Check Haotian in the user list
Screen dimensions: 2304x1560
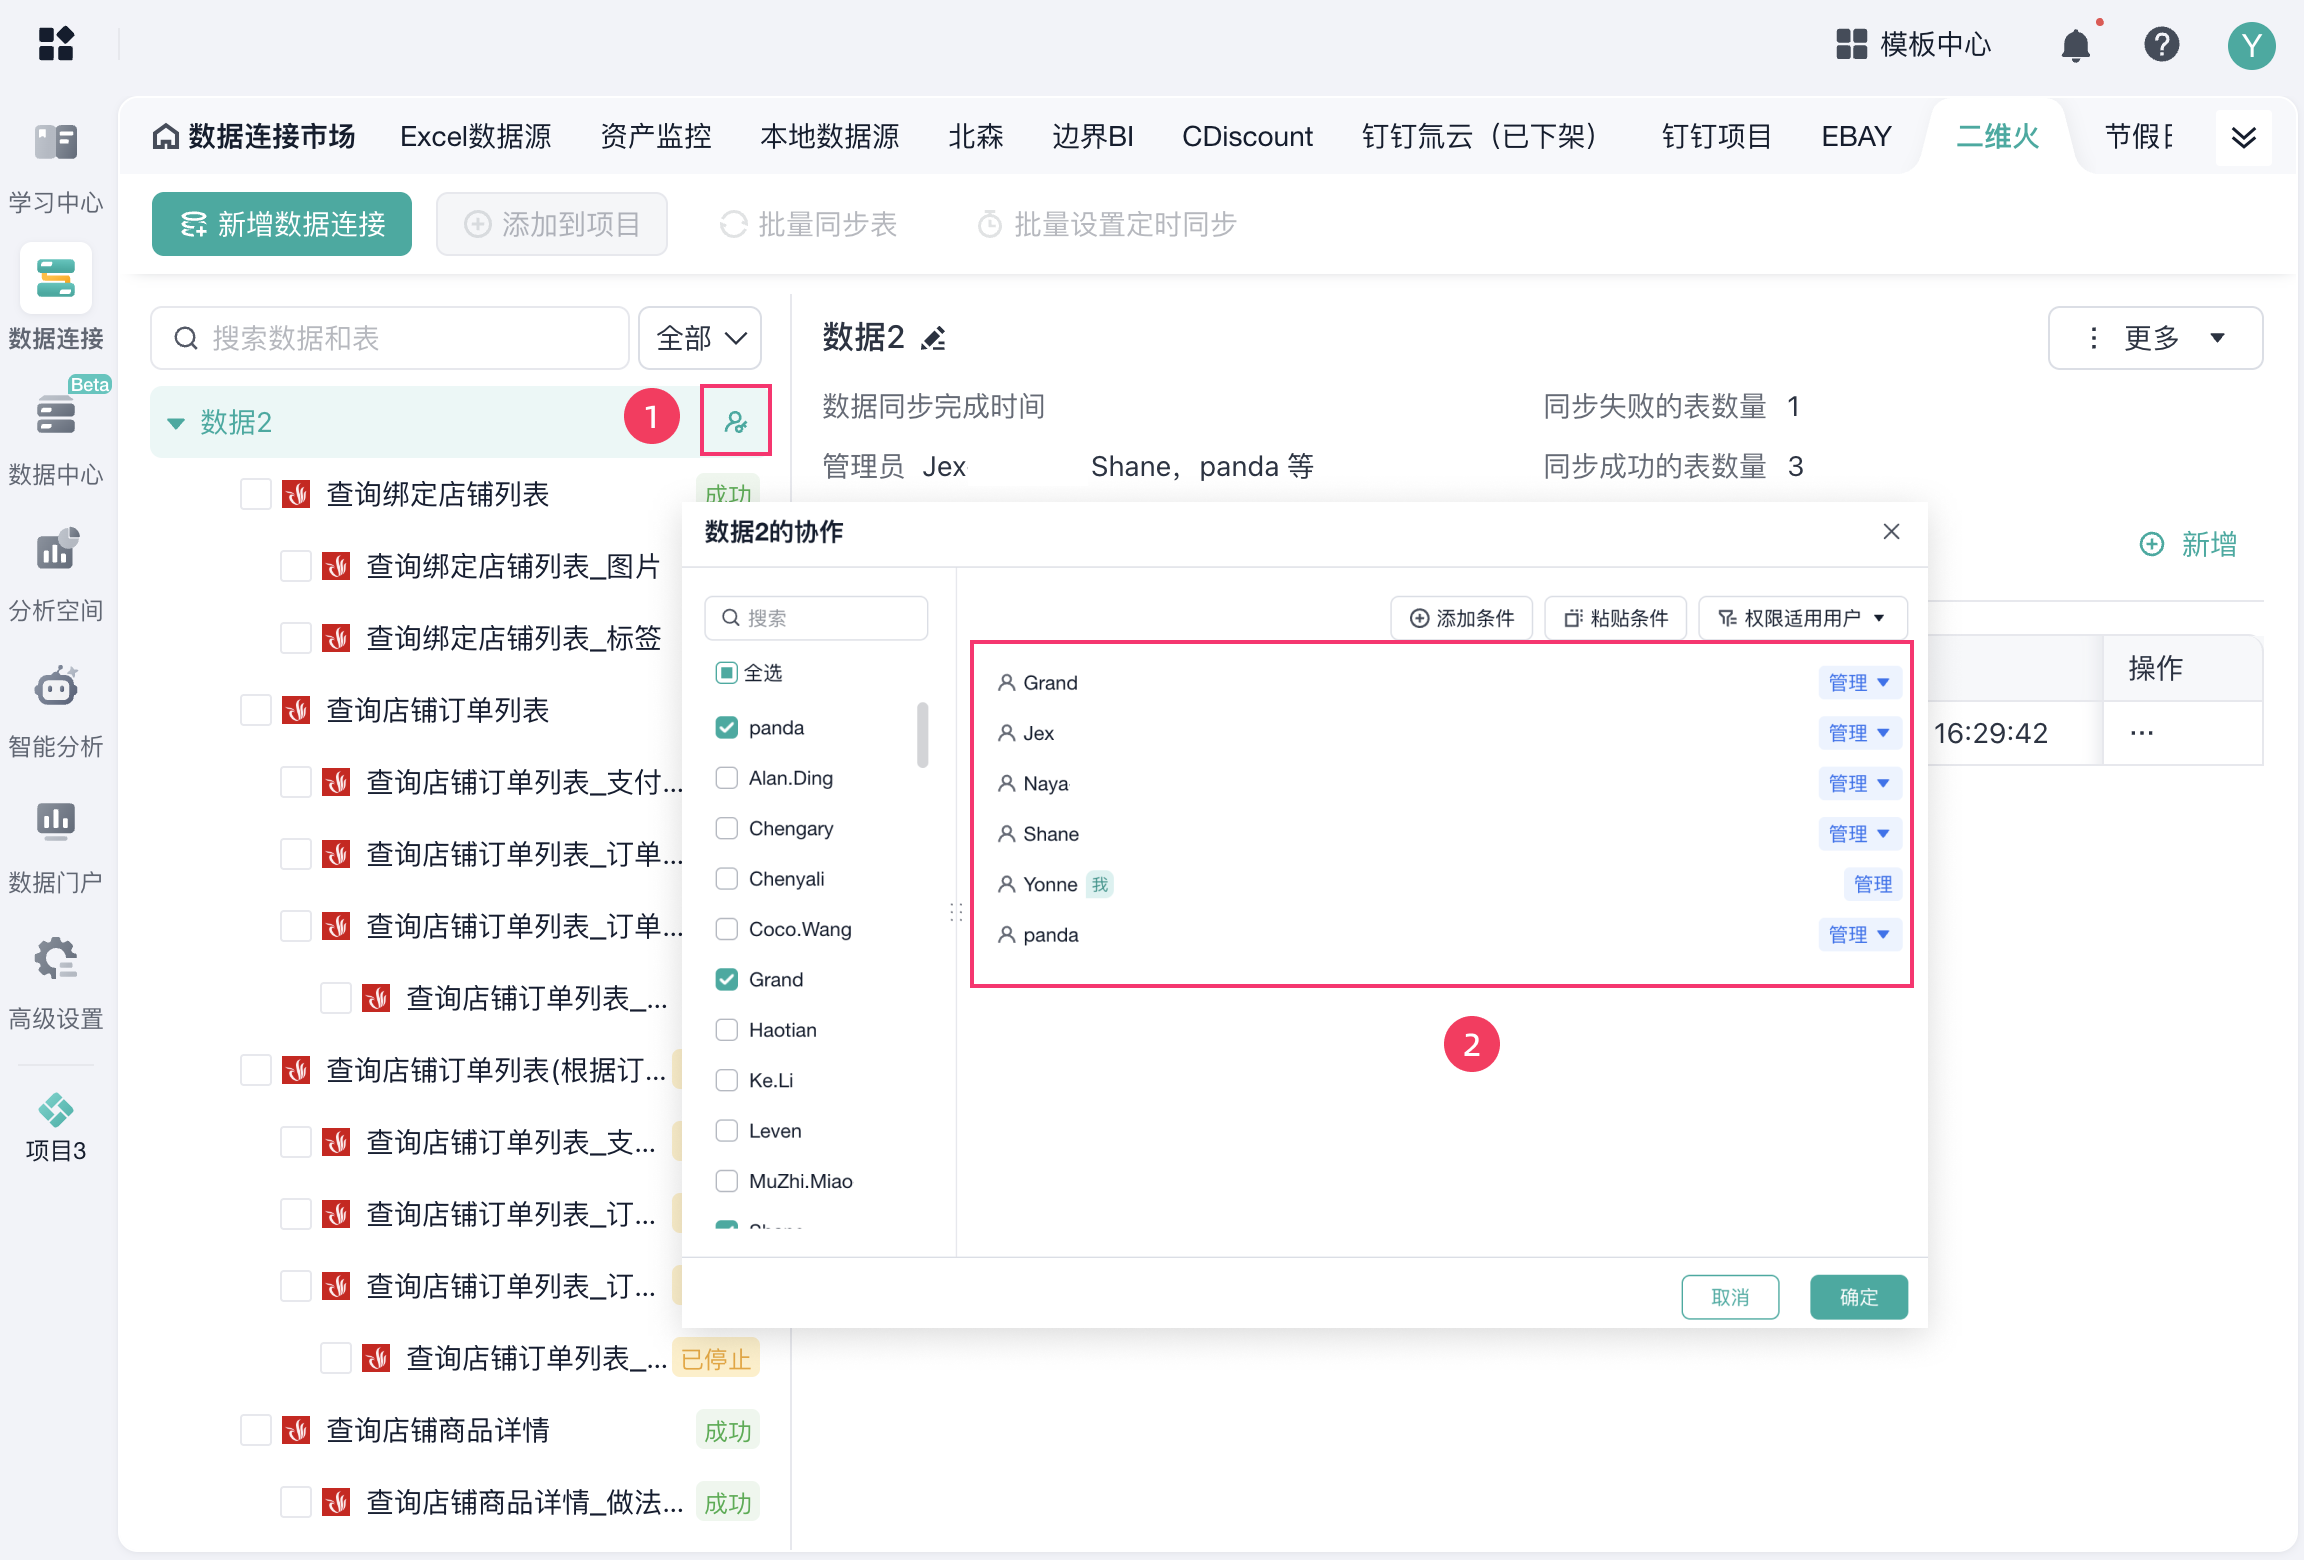[x=727, y=1030]
